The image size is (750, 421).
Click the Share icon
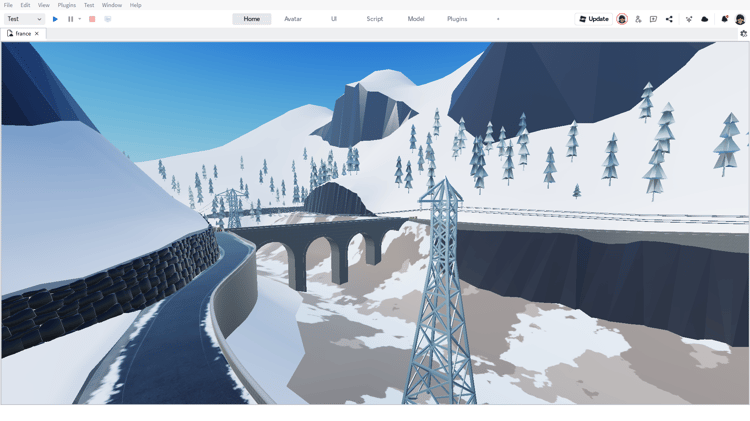(669, 19)
